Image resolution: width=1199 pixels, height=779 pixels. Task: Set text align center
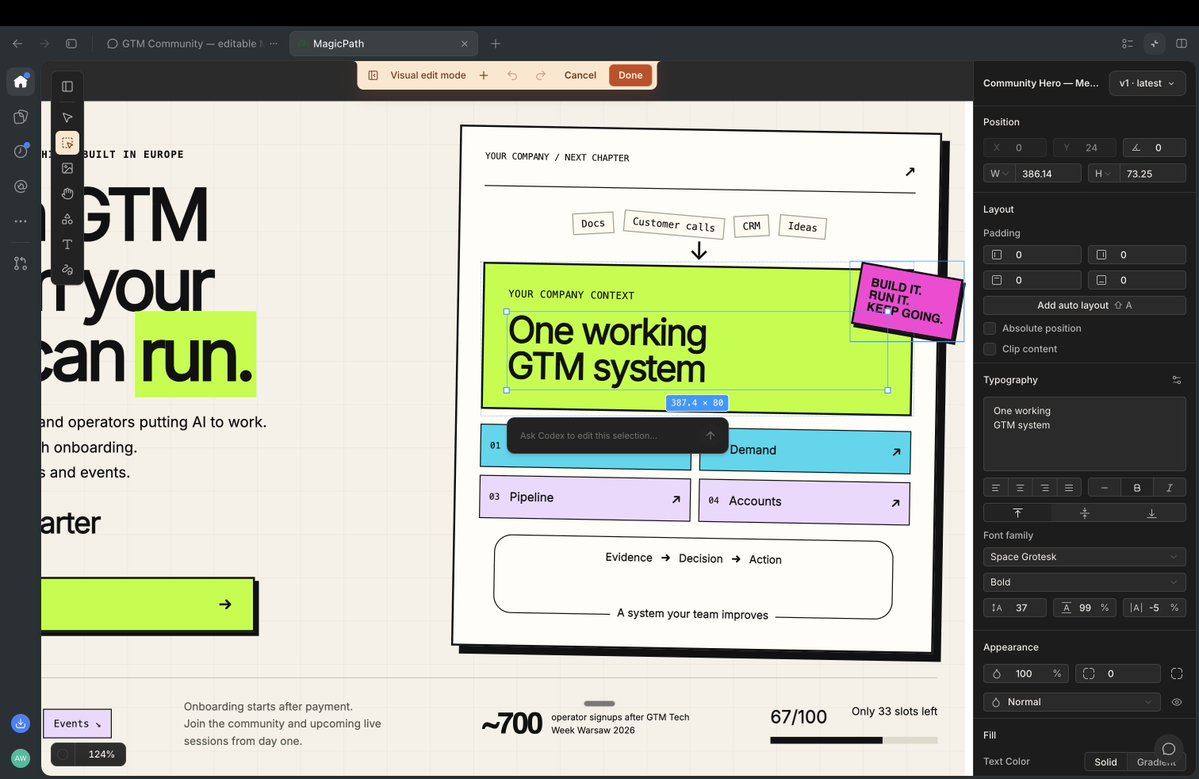tap(1020, 488)
